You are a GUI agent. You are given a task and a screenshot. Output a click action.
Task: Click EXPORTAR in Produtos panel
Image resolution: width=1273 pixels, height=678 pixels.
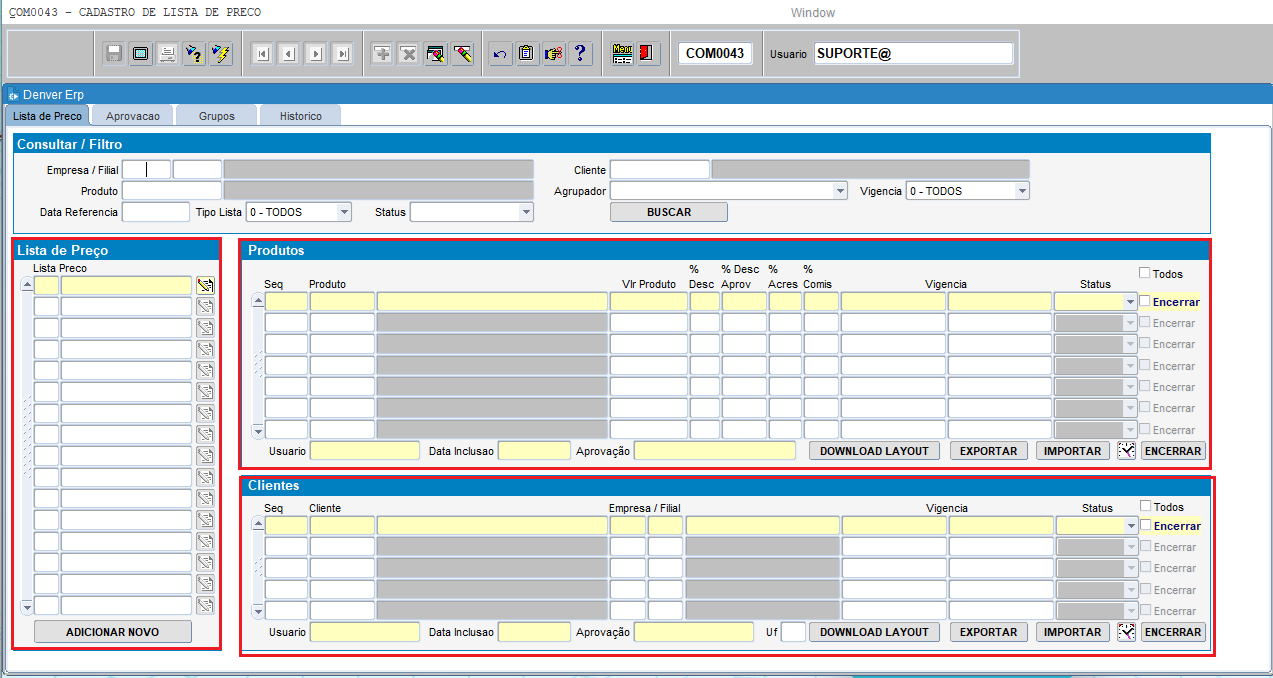(x=989, y=451)
